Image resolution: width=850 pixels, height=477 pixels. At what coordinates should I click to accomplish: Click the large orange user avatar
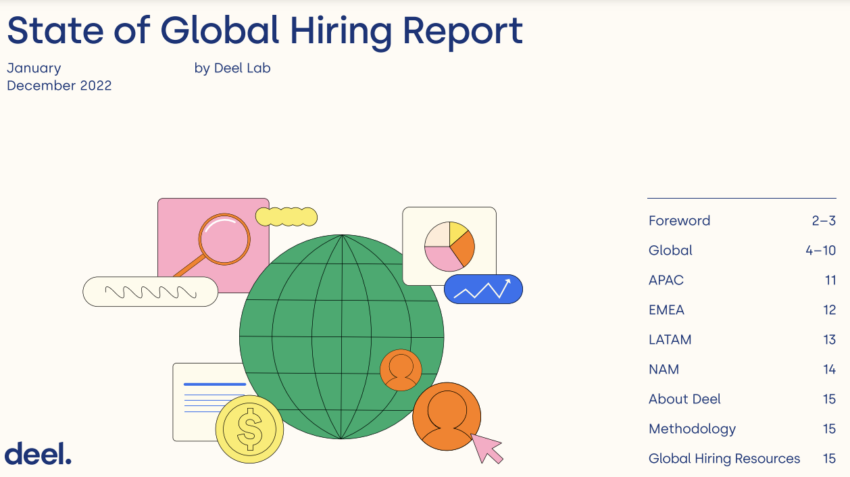pyautogui.click(x=446, y=416)
